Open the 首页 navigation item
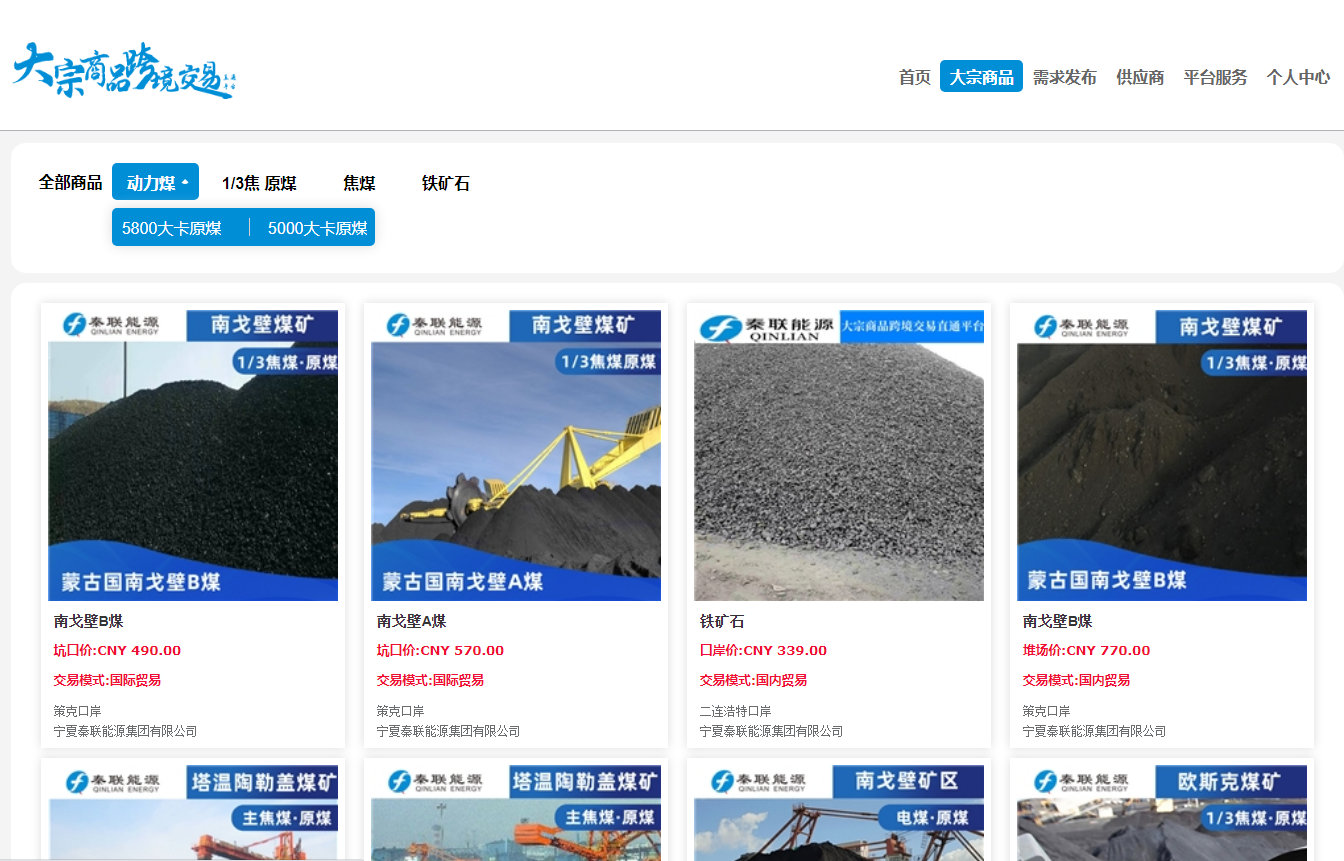This screenshot has height=861, width=1344. click(x=914, y=77)
